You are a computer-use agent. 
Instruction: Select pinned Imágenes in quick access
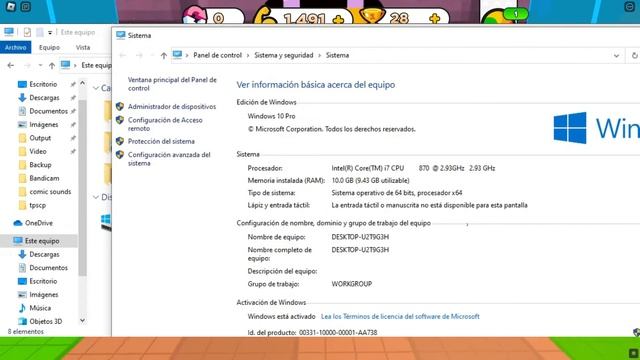click(x=43, y=124)
